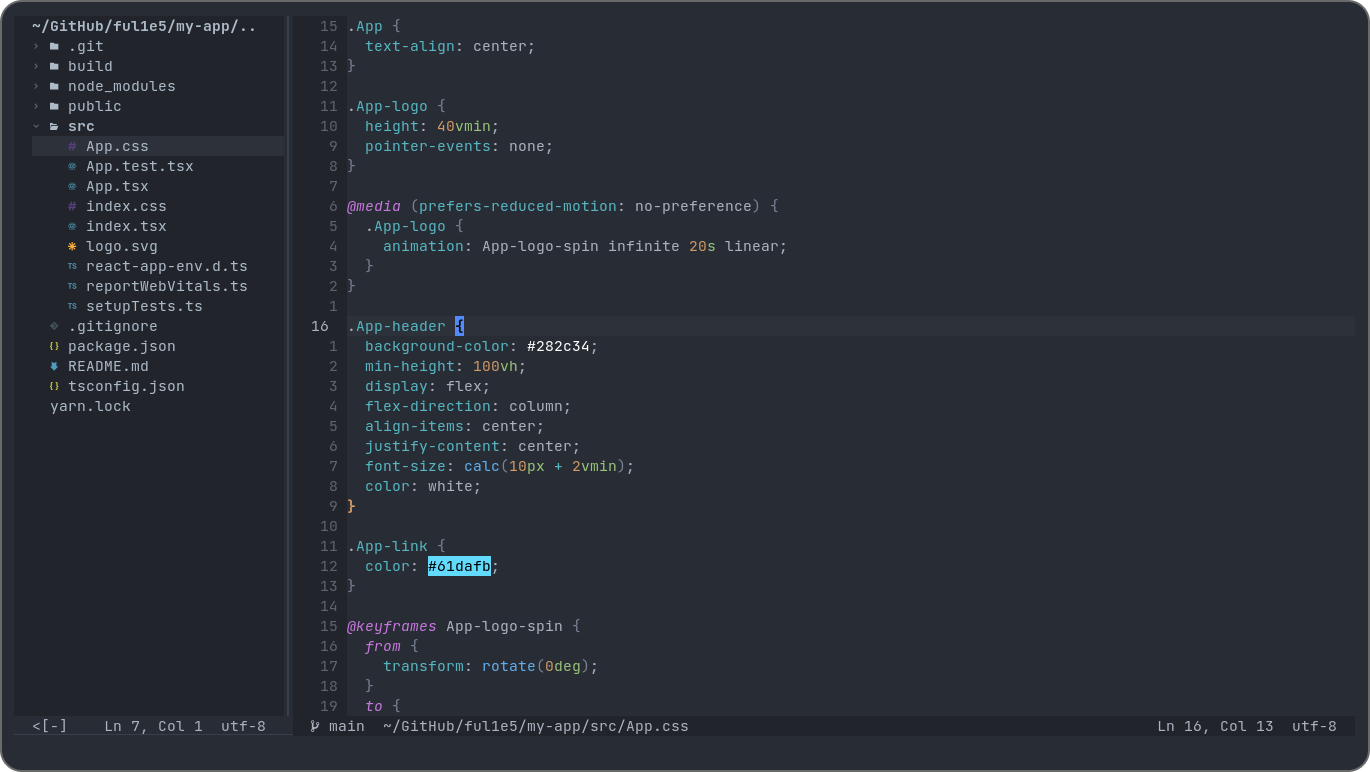
Task: Expand the node_modules folder
Action: coord(36,86)
